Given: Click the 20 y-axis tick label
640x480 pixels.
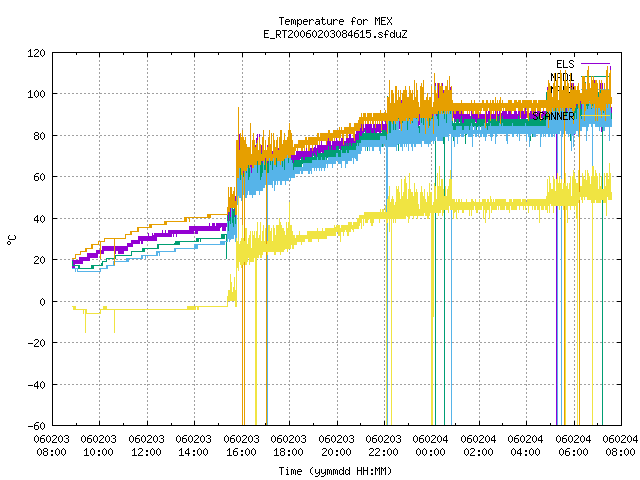Looking at the screenshot, I should [39, 260].
